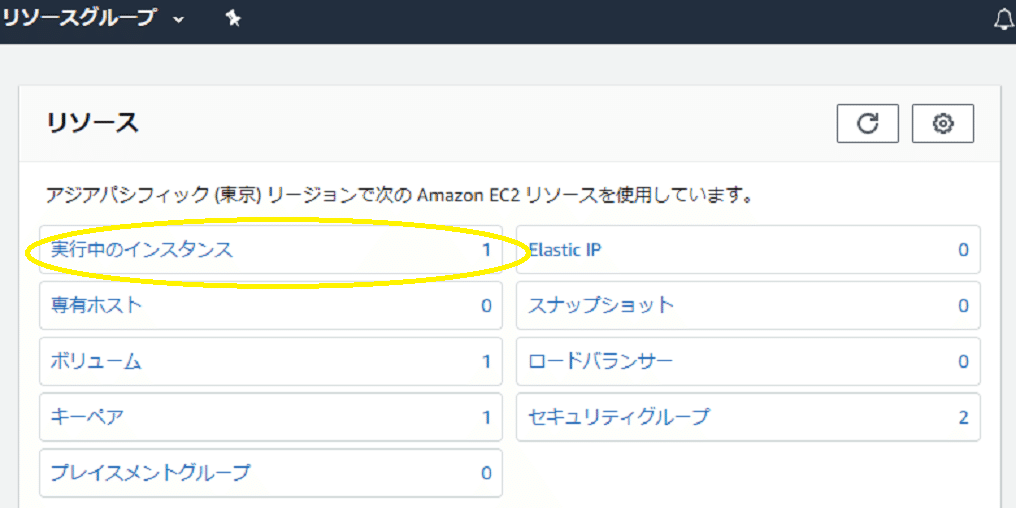
Task: Go to the Elastic IP link
Action: [564, 250]
